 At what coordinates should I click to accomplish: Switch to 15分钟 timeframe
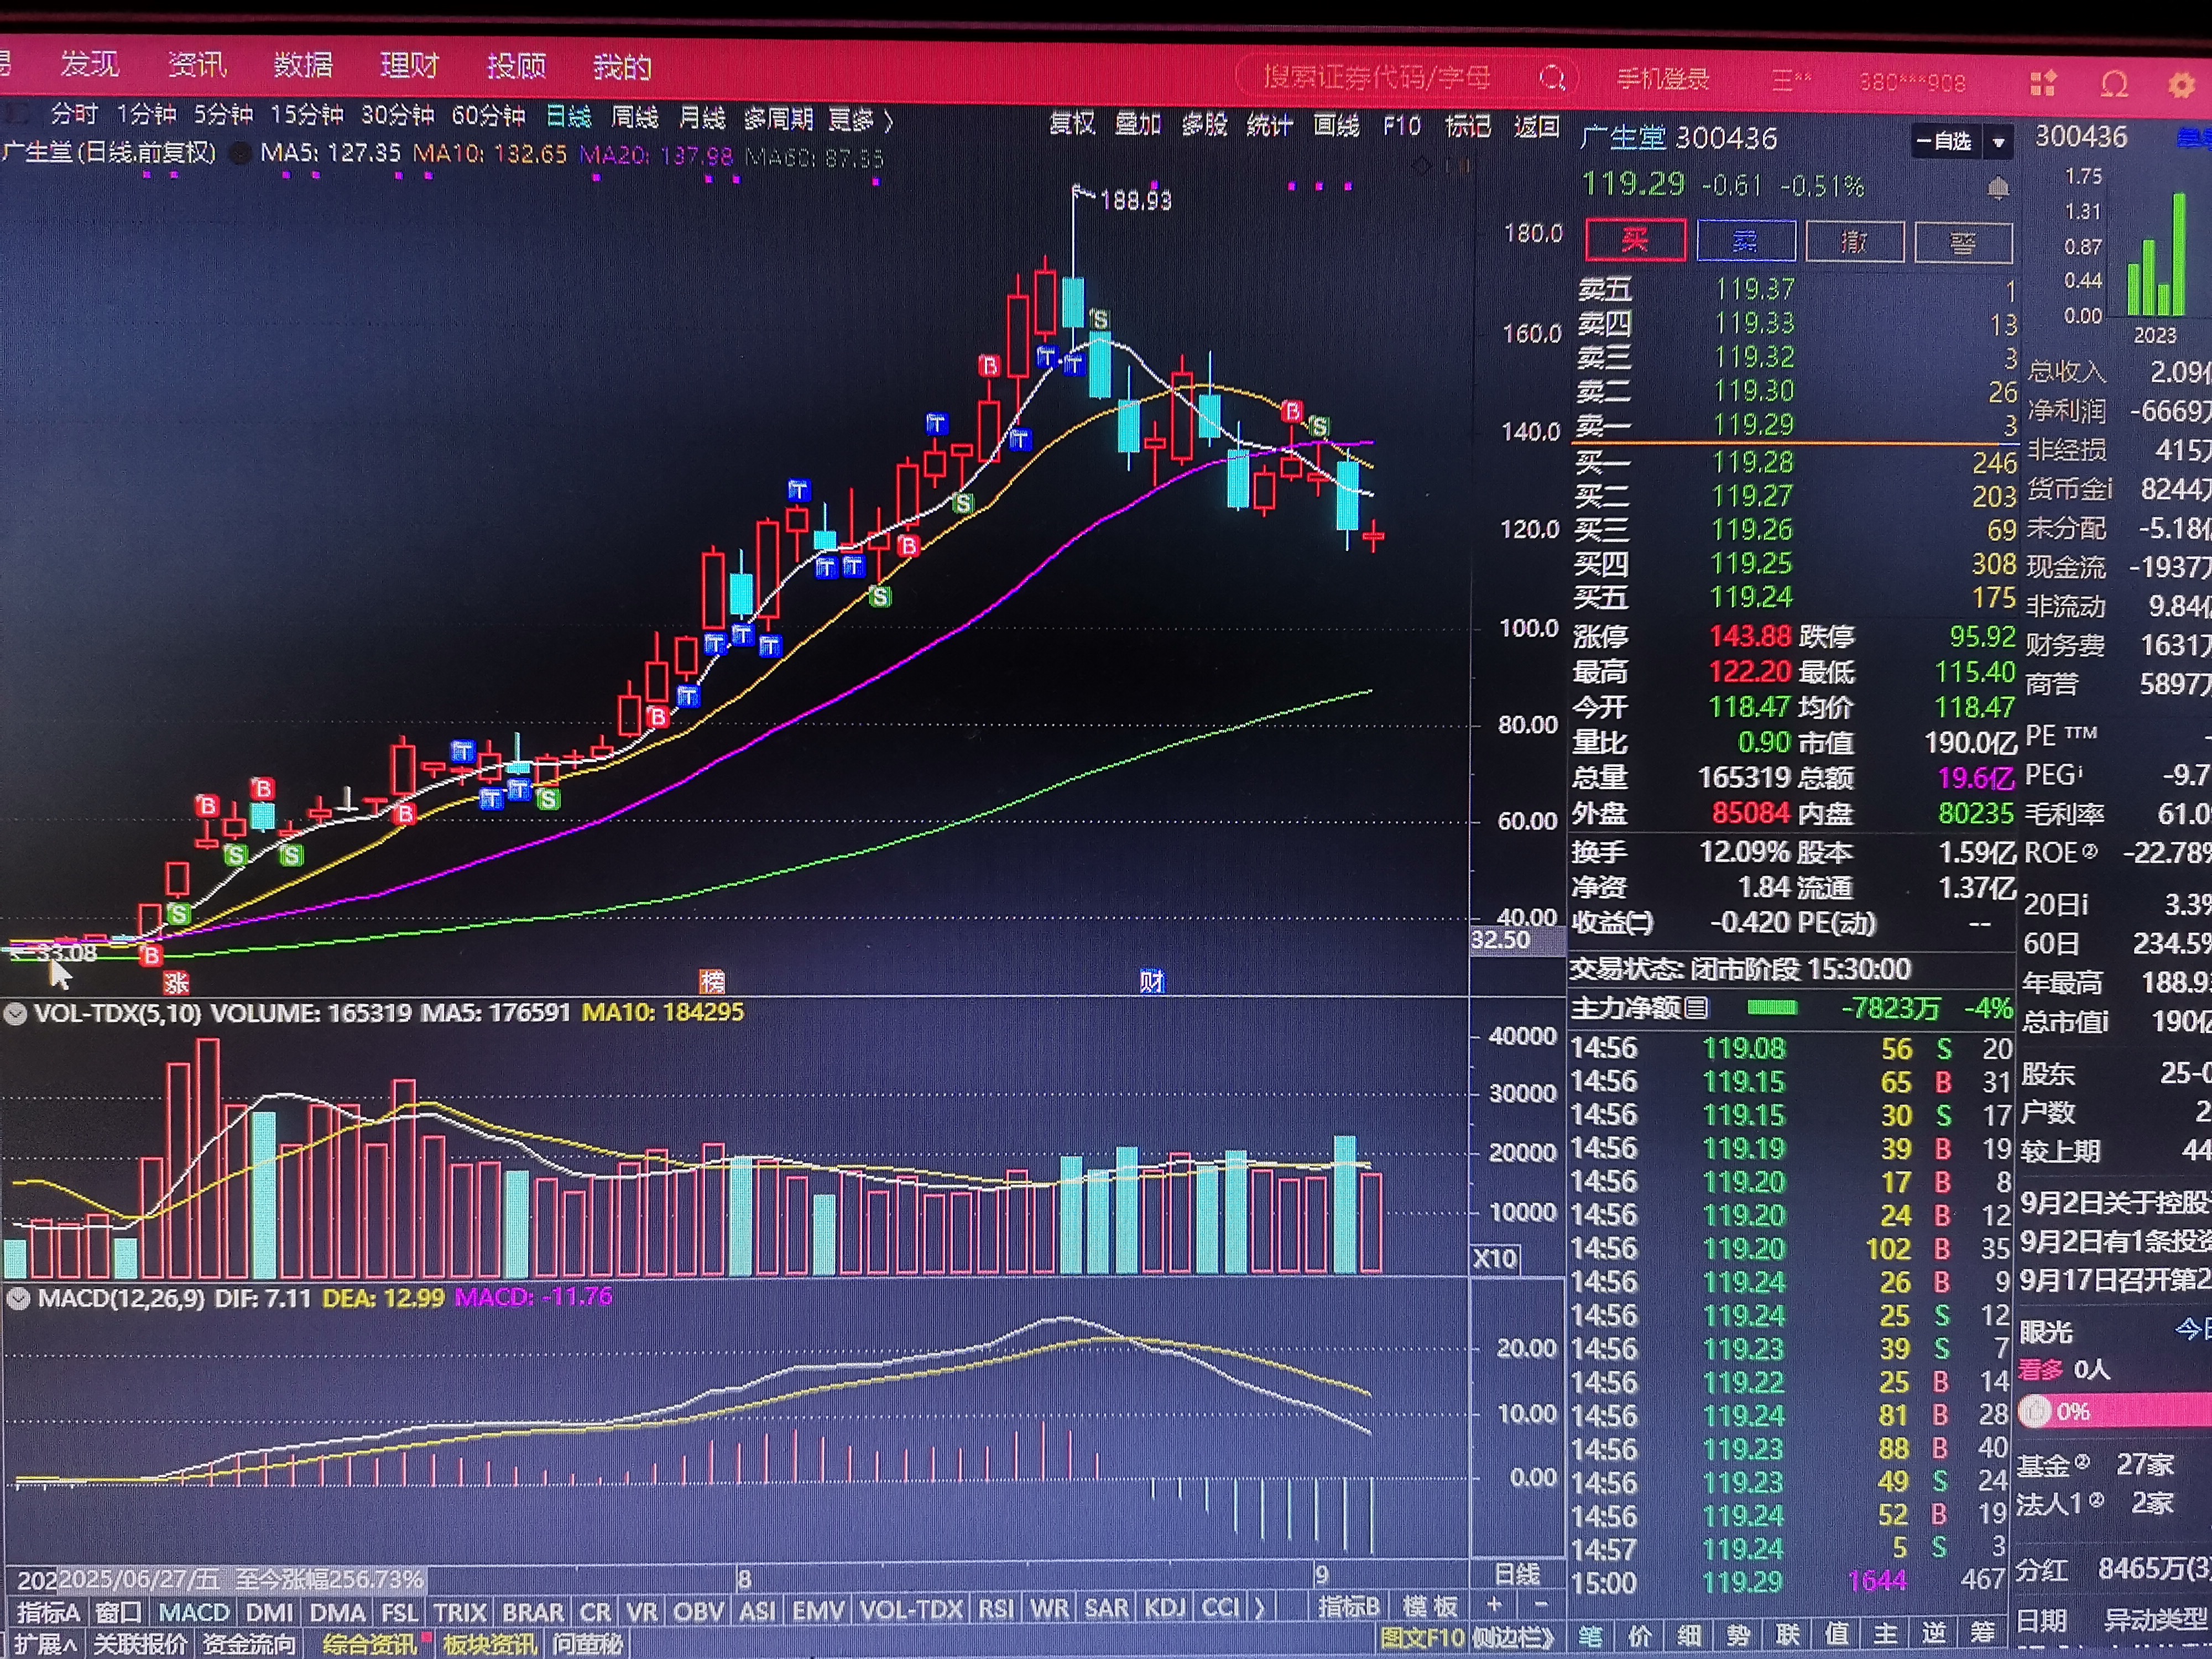coord(307,115)
